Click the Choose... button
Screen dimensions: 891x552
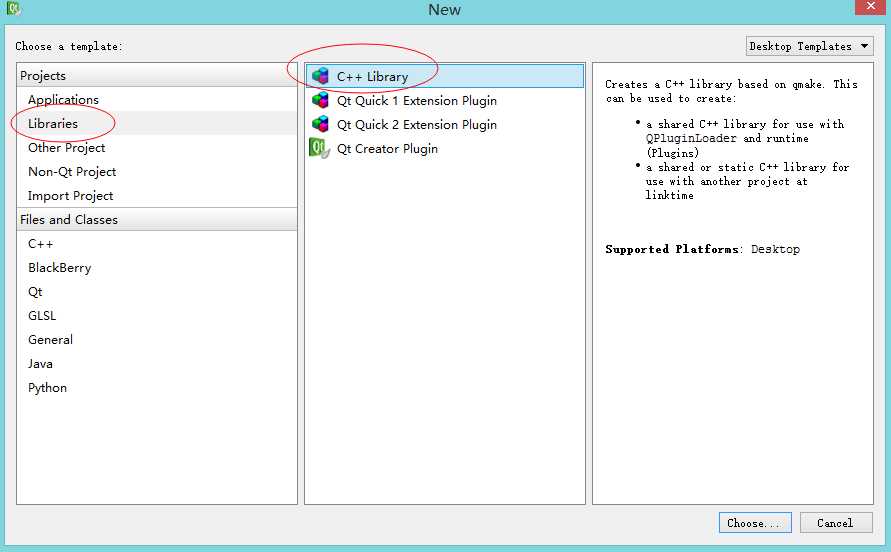tap(755, 522)
